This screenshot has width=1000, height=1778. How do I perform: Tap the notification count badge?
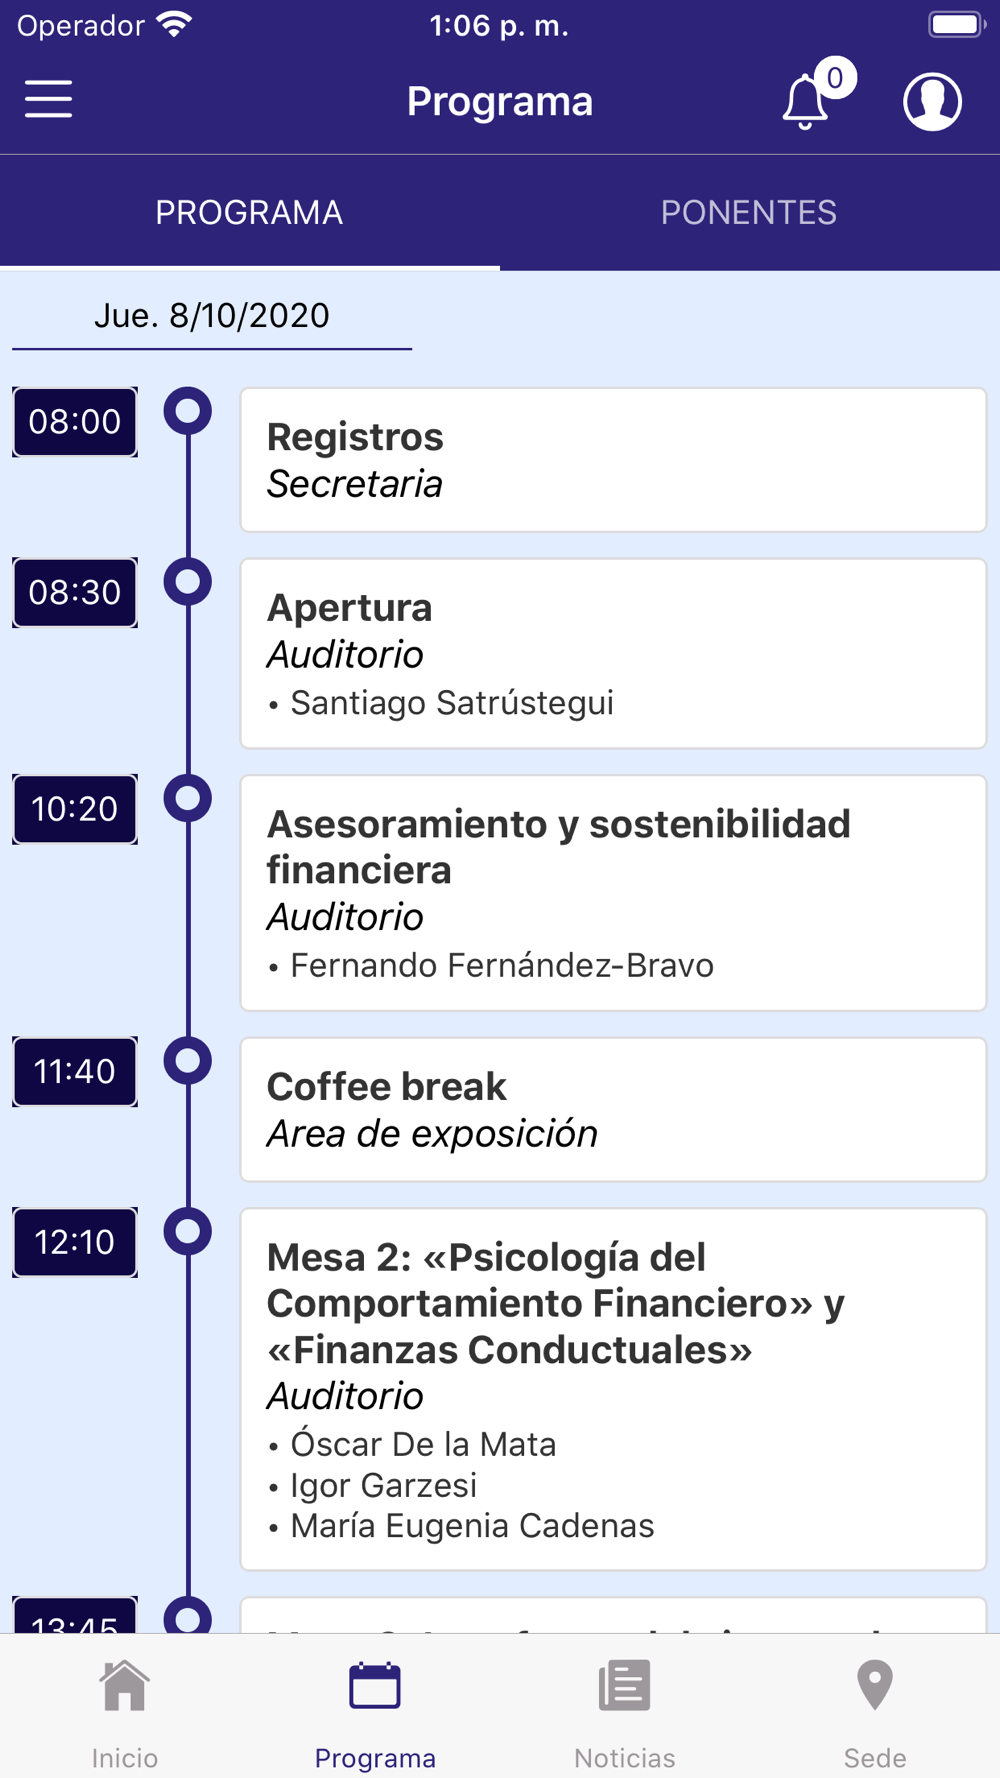tap(835, 78)
